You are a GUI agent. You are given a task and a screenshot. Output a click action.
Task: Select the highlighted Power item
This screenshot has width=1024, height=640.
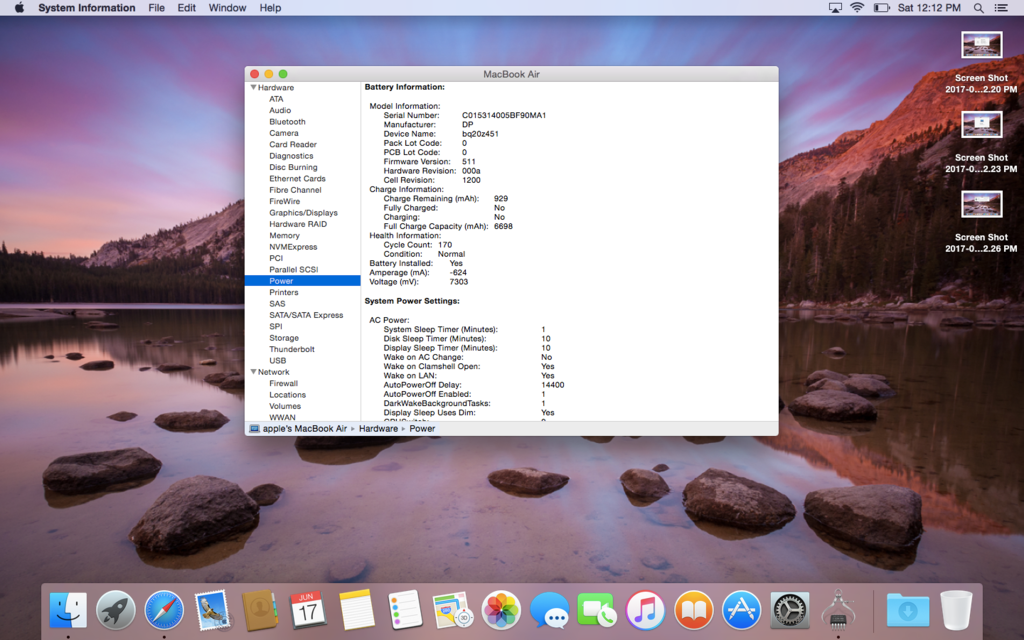point(302,281)
